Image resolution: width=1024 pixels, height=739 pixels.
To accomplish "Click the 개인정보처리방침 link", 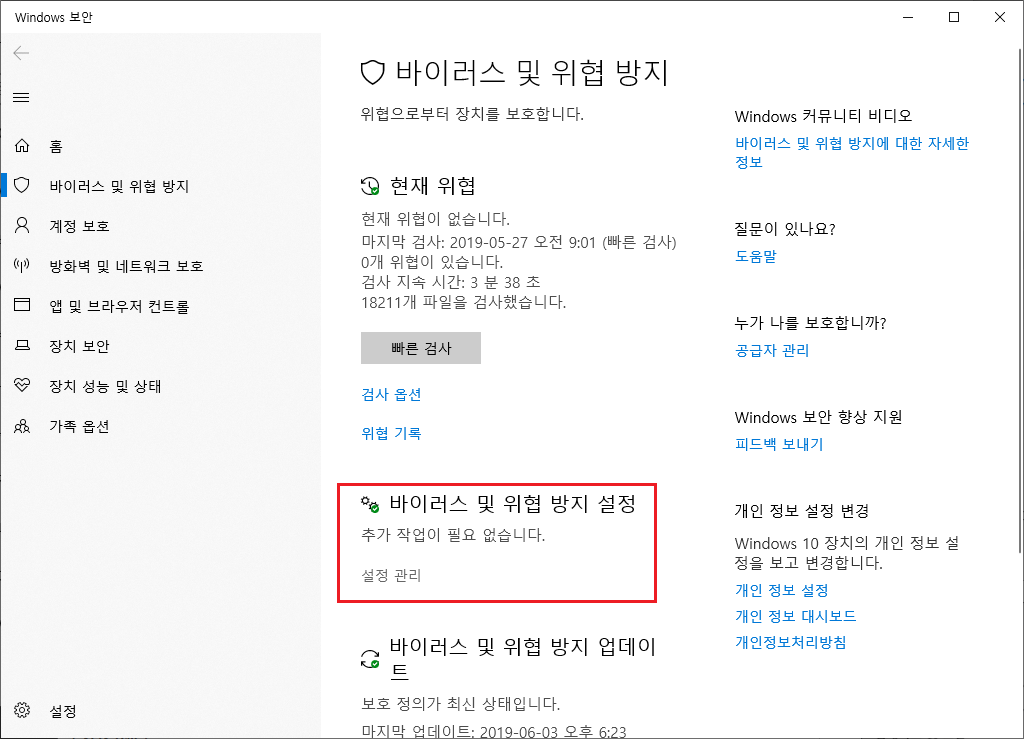I will (x=790, y=642).
